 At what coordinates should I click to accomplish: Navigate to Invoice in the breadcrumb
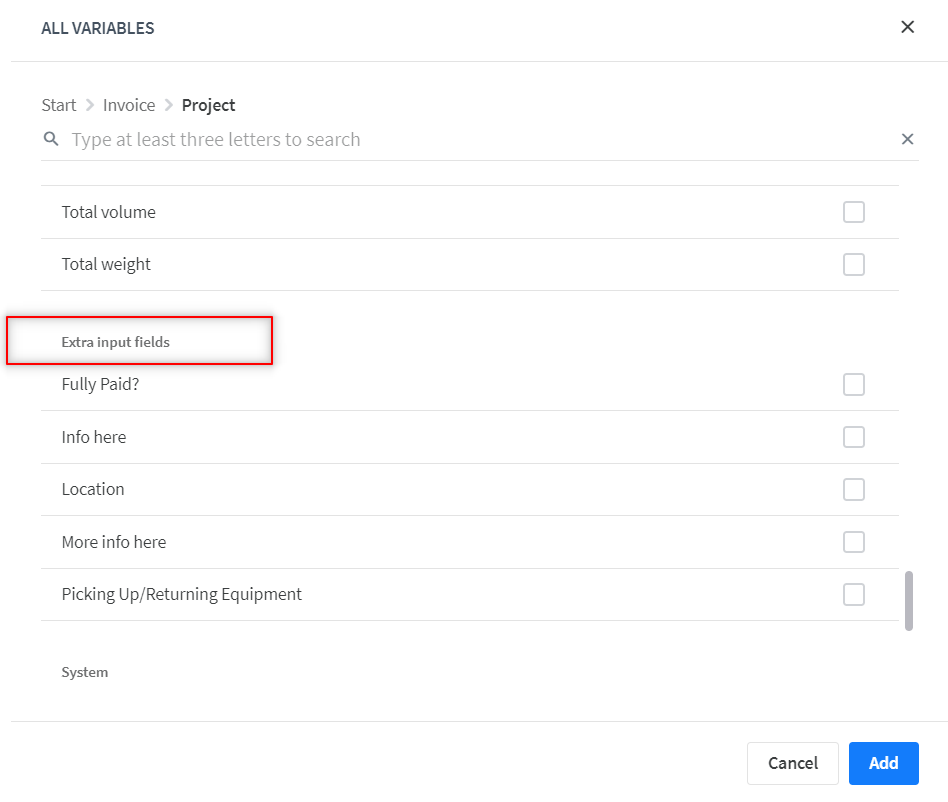coord(129,105)
